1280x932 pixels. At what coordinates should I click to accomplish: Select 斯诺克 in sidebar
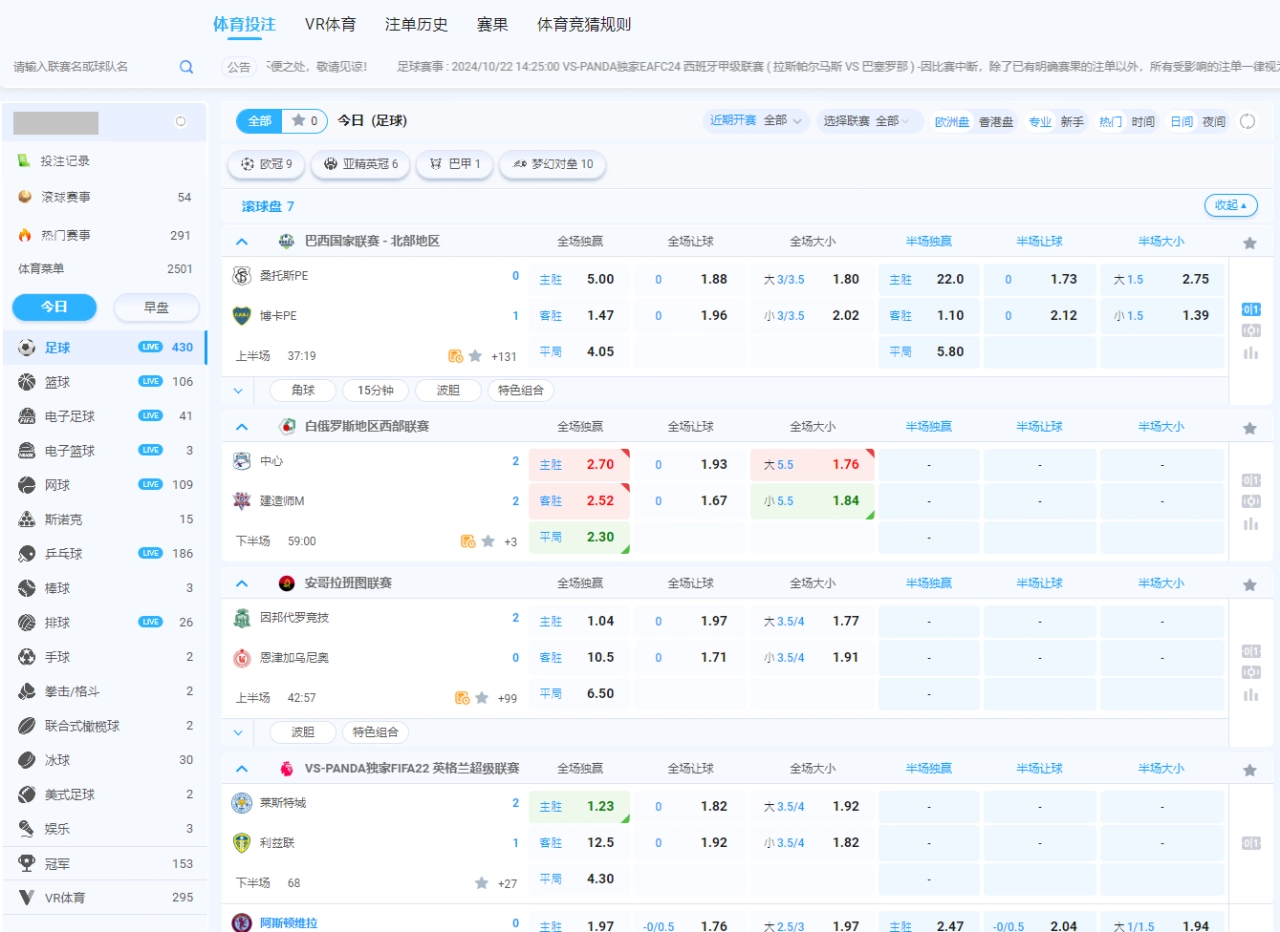pos(105,519)
